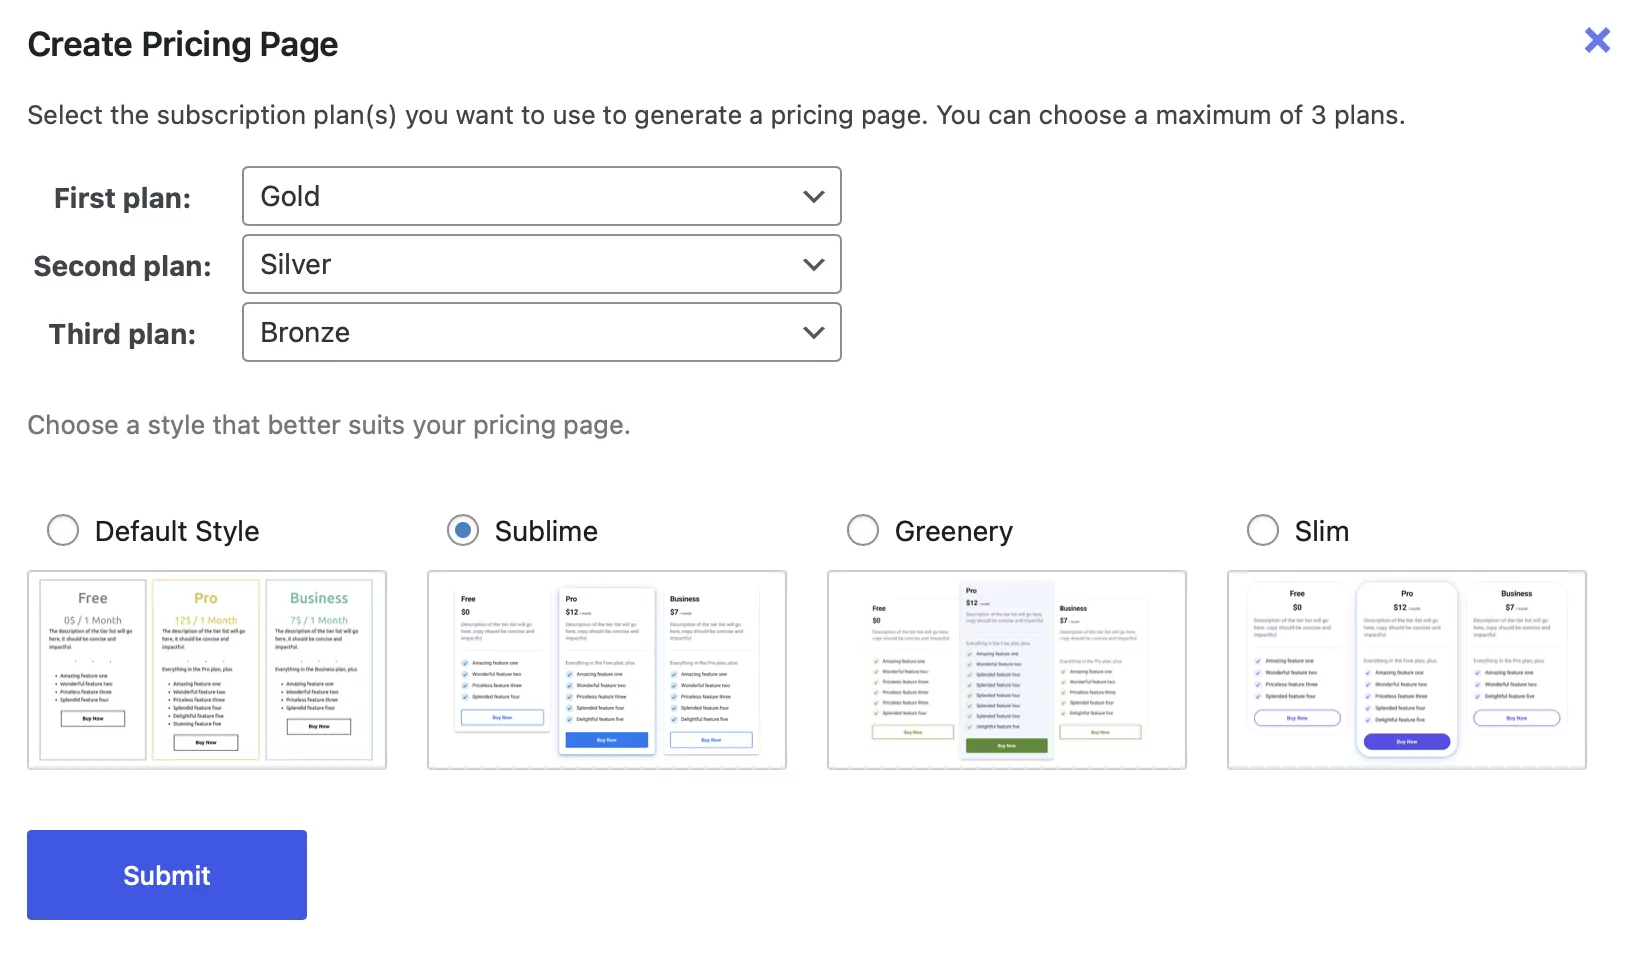Click the Create Pricing Page heading
Image resolution: width=1650 pixels, height=963 pixels.
(x=183, y=45)
